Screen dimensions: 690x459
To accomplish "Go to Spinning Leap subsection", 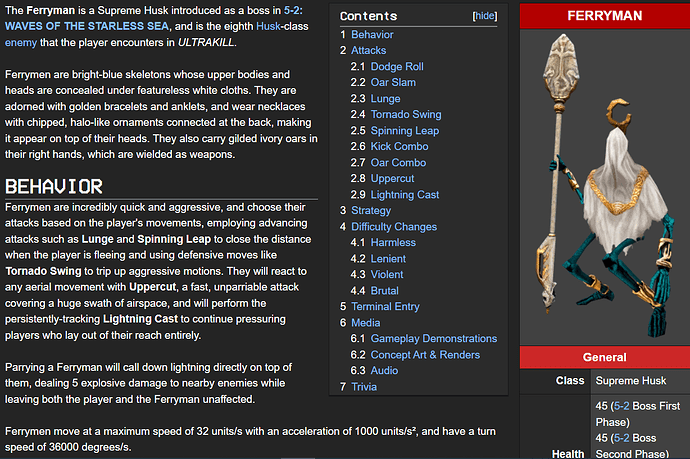I will coord(405,131).
